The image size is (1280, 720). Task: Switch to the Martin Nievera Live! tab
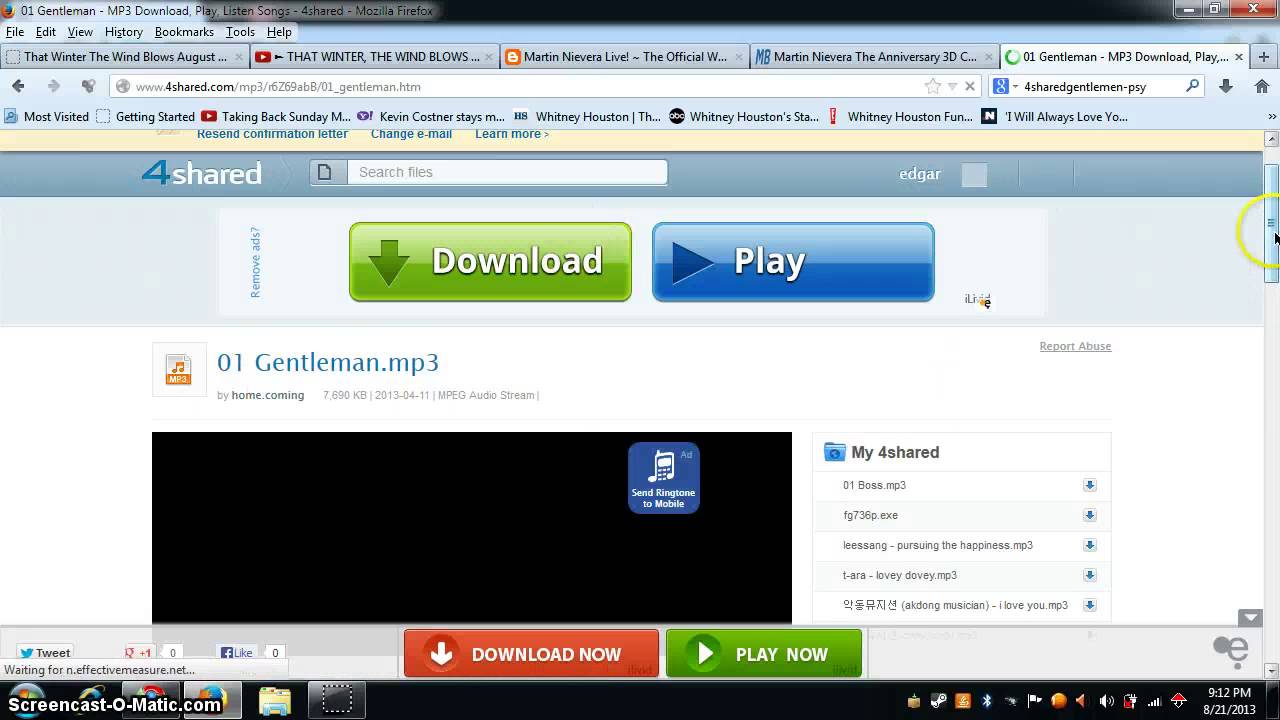623,57
